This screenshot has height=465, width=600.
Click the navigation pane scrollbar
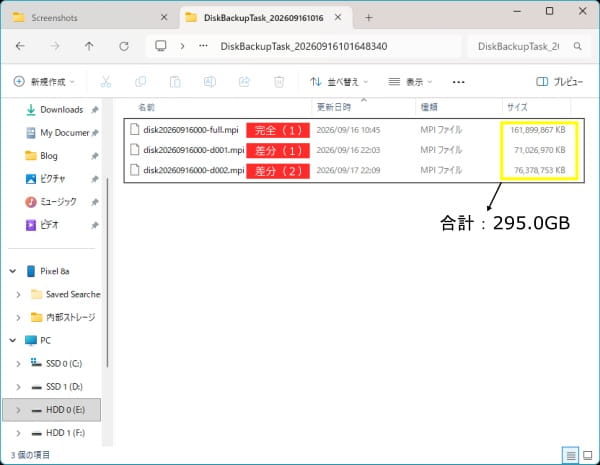107,272
